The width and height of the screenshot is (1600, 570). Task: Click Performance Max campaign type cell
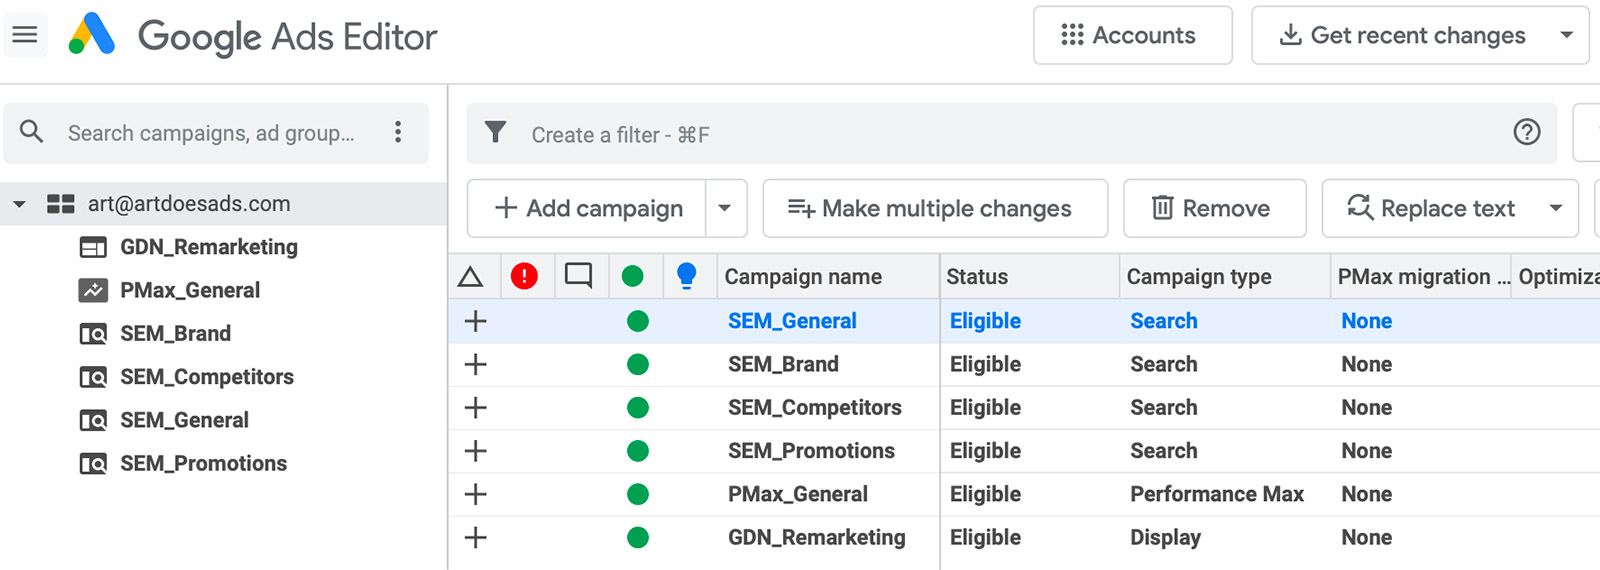(1217, 494)
